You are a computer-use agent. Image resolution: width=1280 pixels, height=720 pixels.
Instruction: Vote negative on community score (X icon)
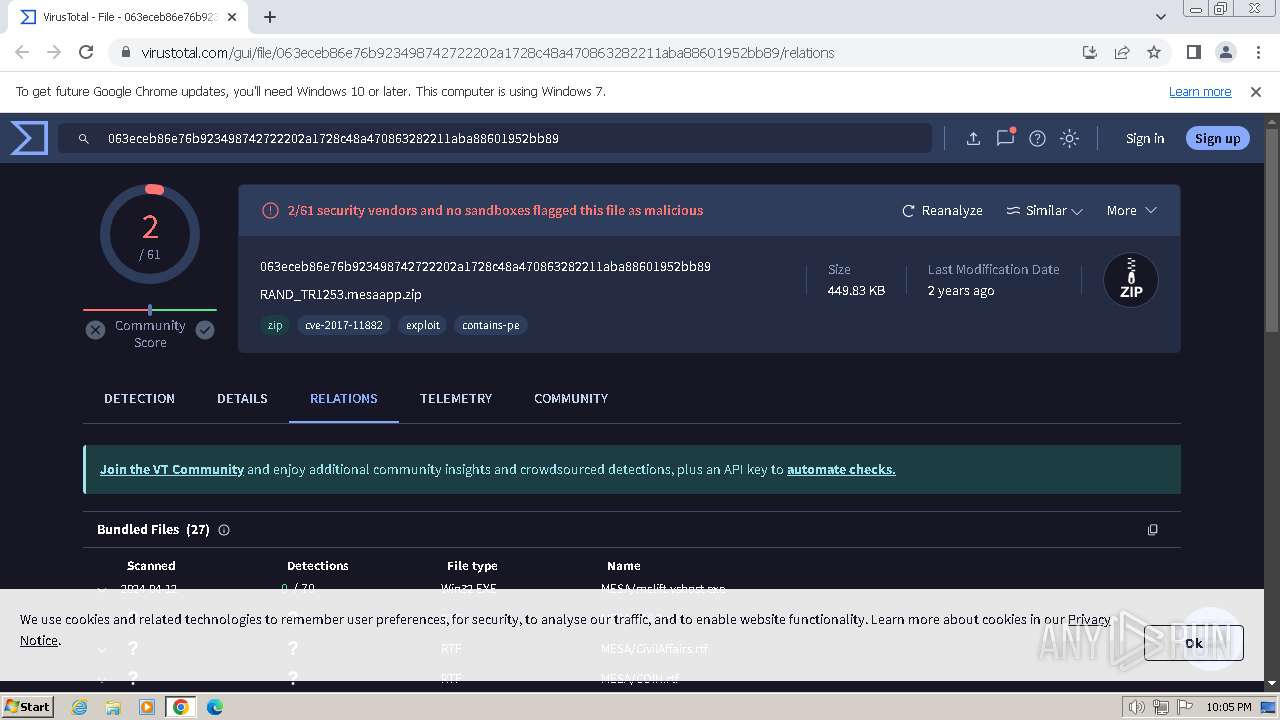pyautogui.click(x=95, y=330)
